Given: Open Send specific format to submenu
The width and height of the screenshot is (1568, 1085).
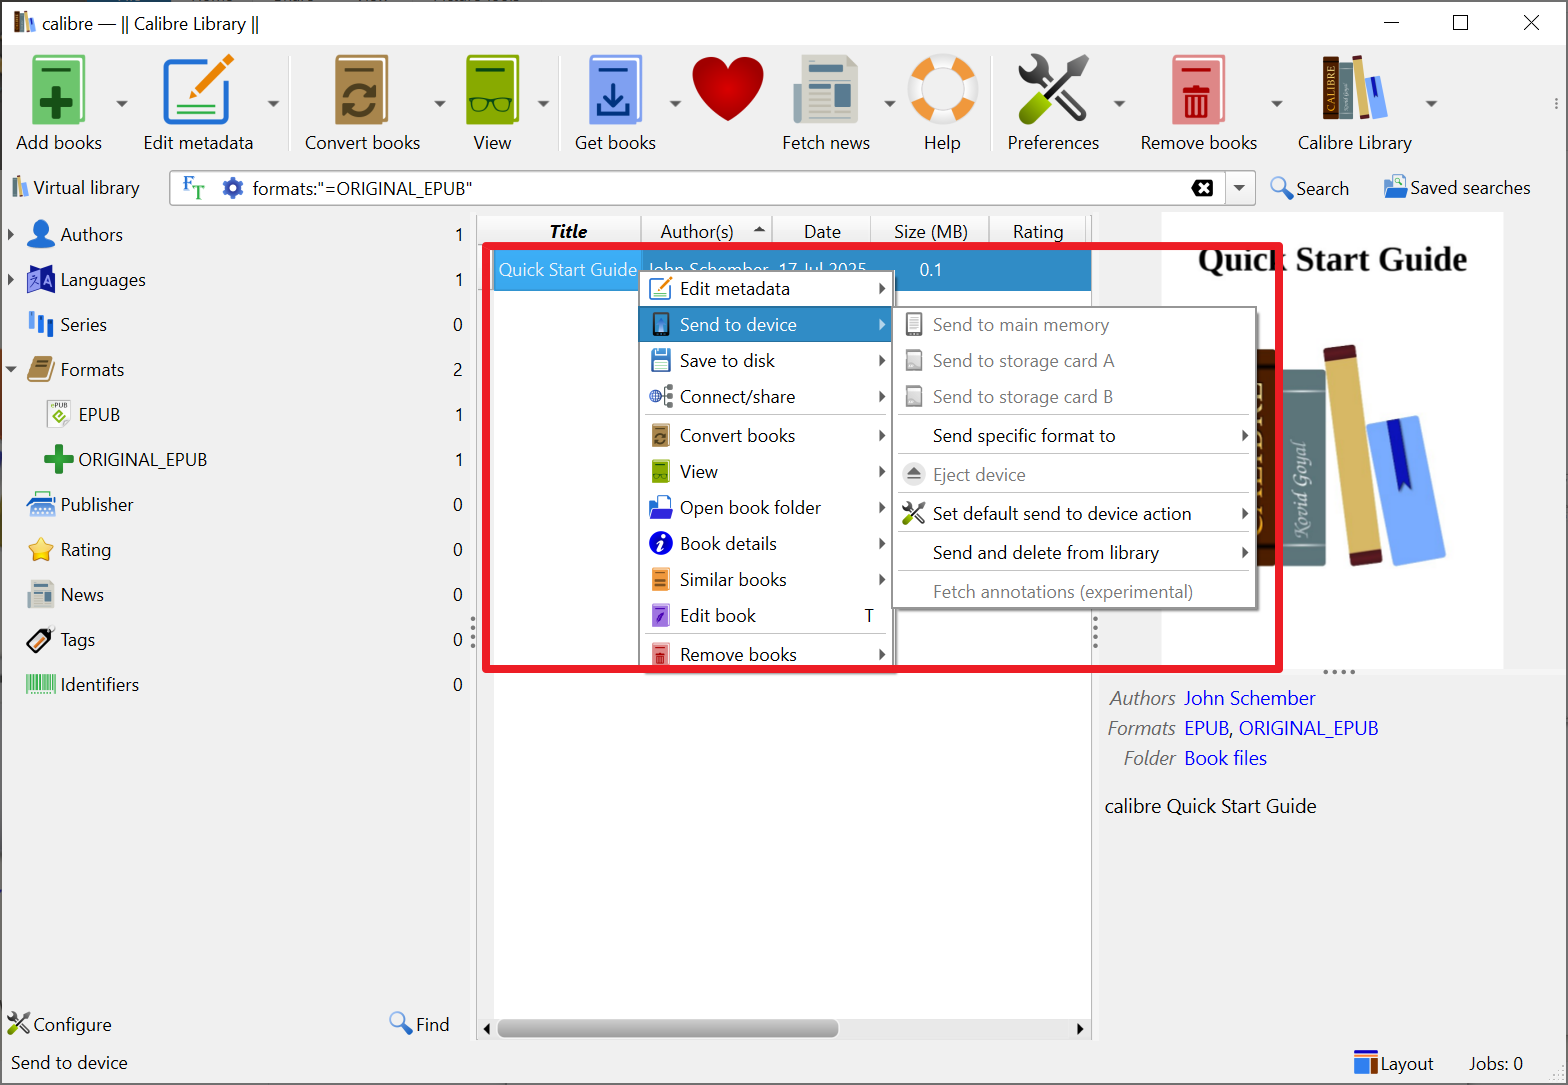Looking at the screenshot, I should click(x=1075, y=436).
